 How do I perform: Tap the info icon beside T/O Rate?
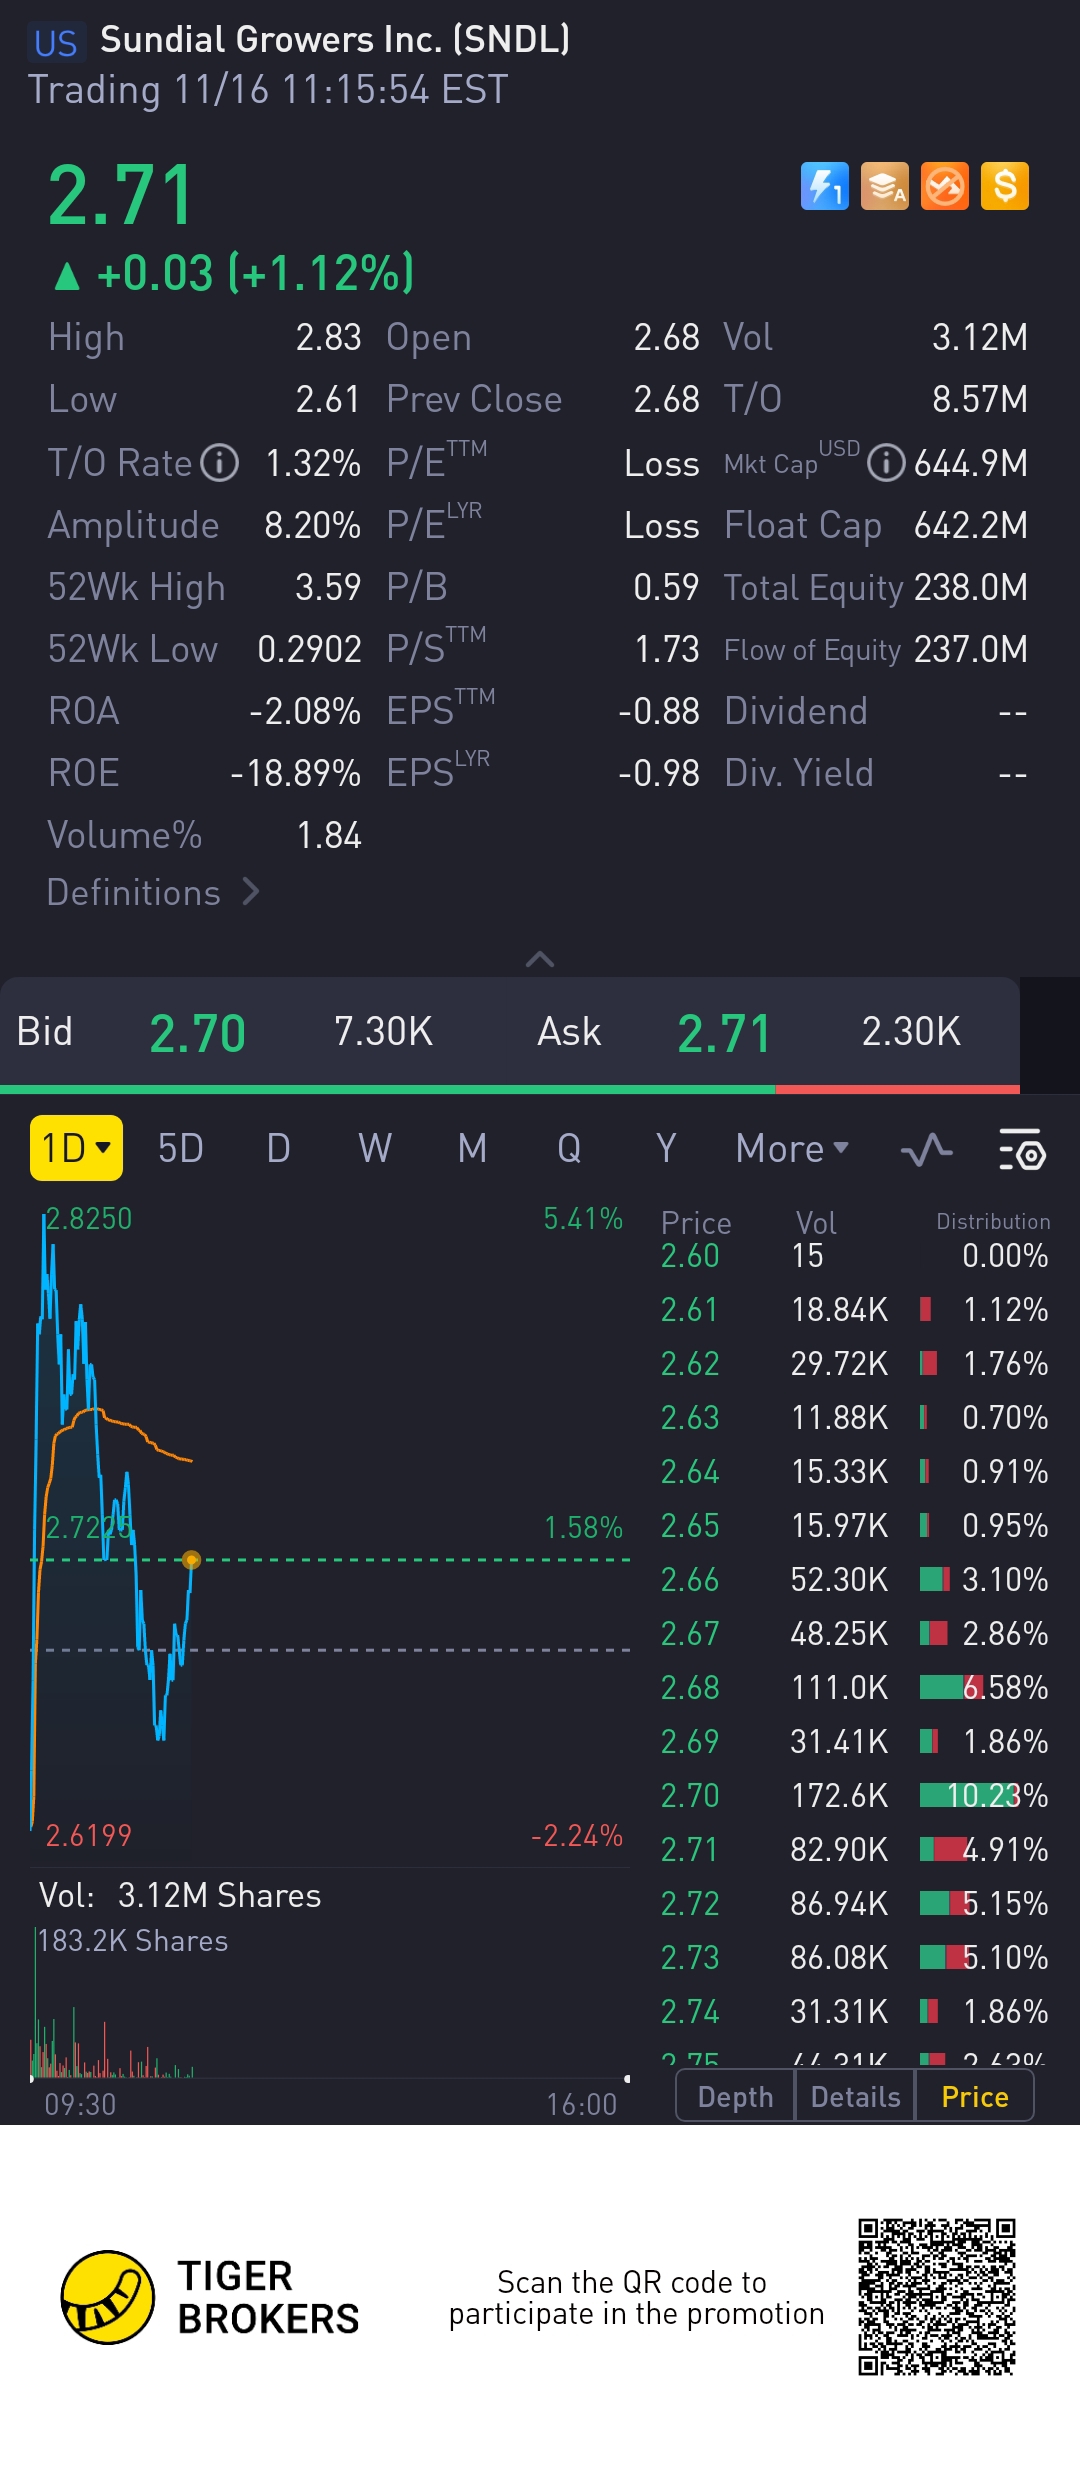tap(220, 463)
